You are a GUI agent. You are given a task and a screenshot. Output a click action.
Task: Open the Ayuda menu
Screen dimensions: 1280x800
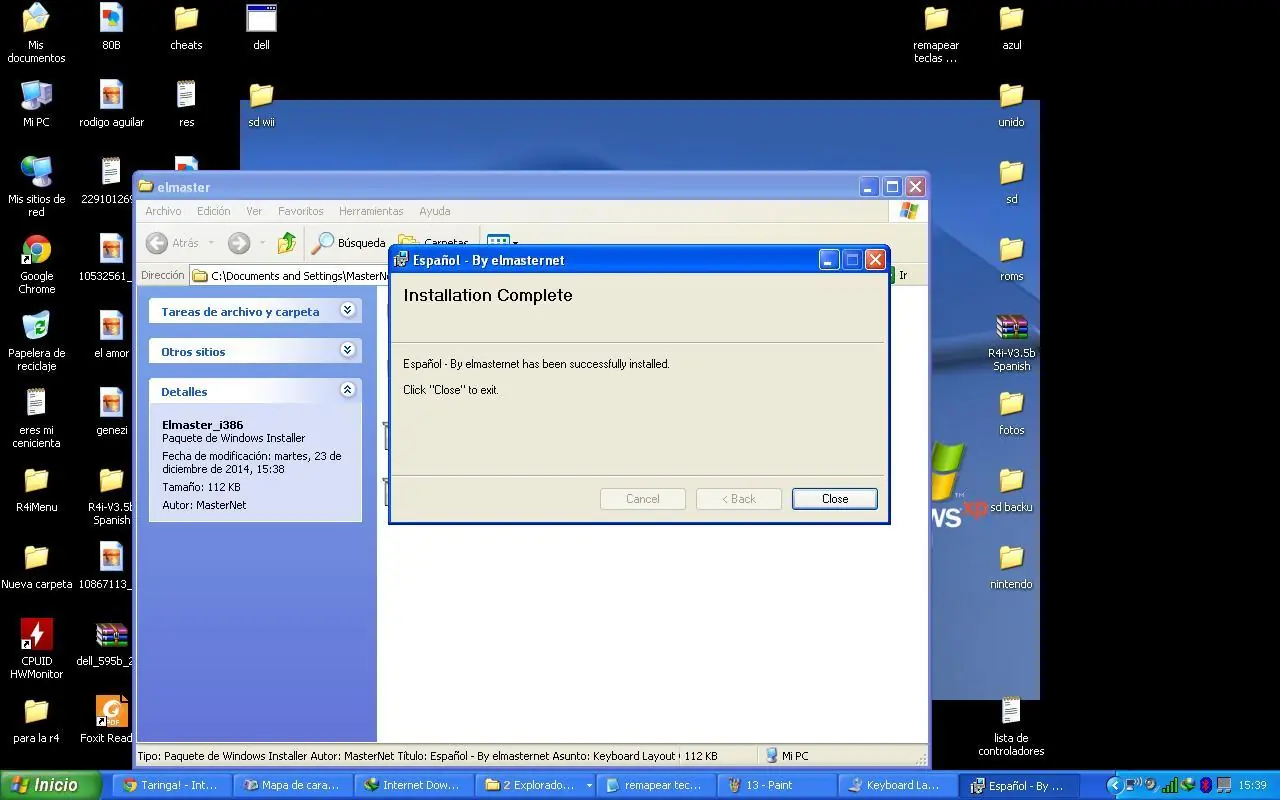[x=435, y=211]
